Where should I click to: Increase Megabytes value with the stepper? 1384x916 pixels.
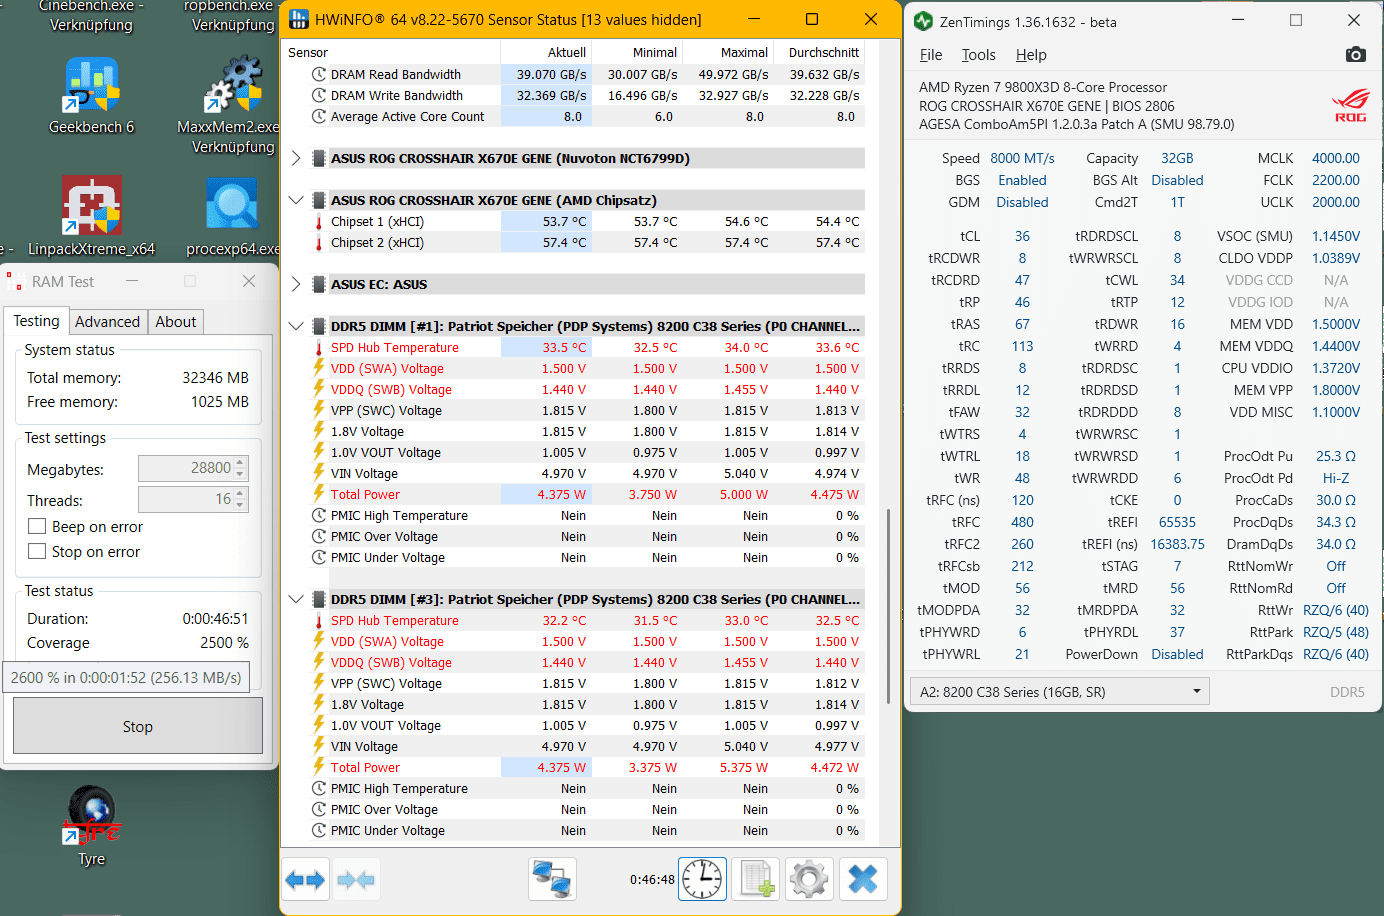240,463
